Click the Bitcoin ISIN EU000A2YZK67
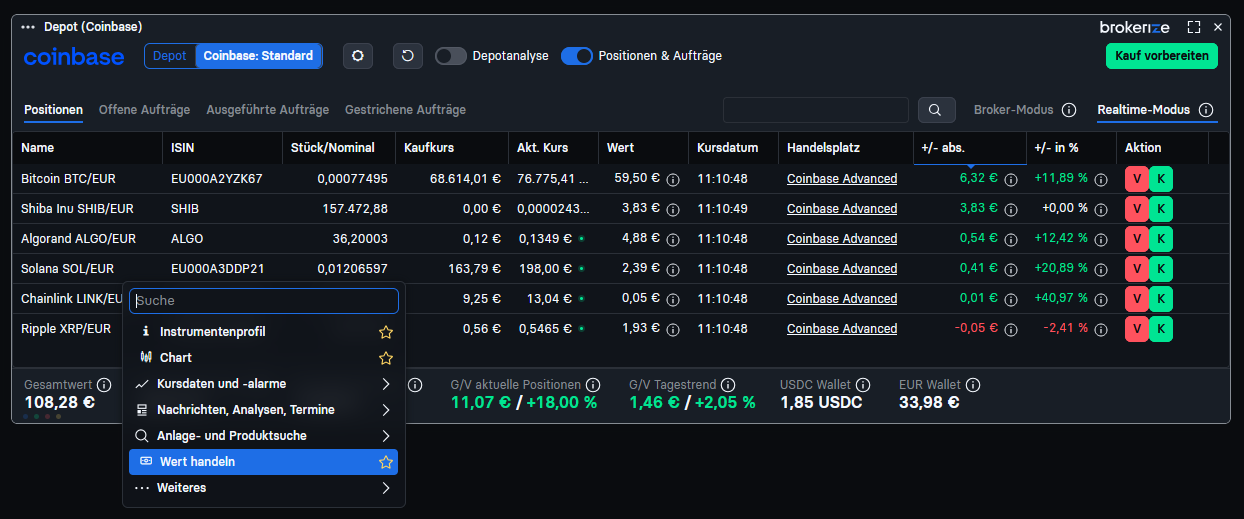1244x519 pixels. [217, 179]
